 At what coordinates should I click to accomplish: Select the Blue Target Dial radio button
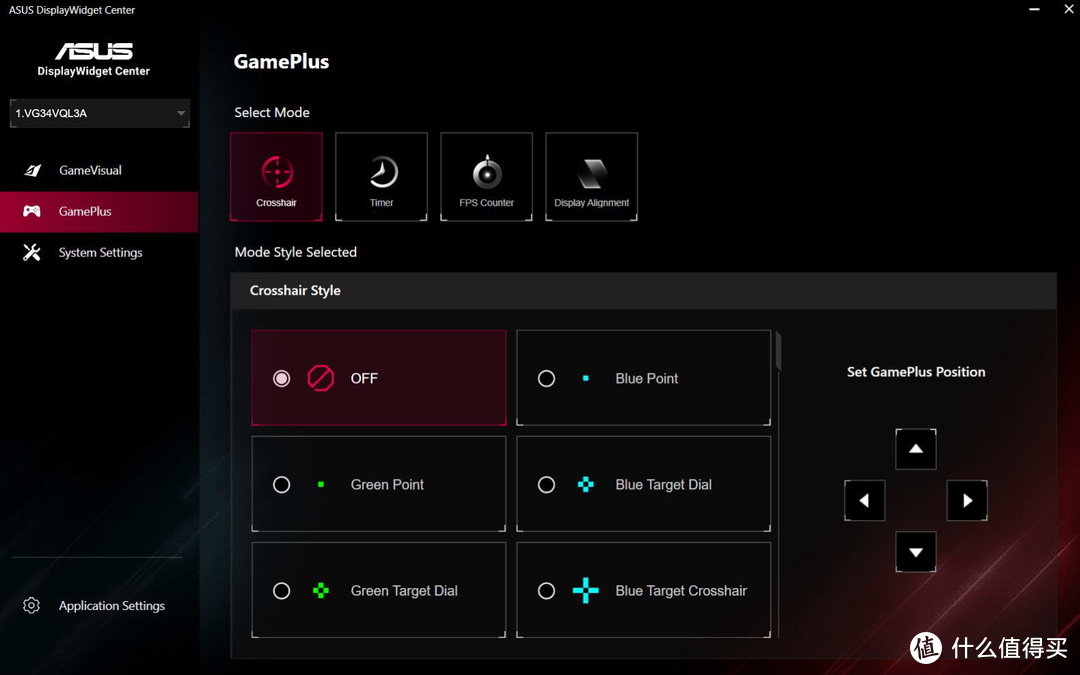coord(546,484)
